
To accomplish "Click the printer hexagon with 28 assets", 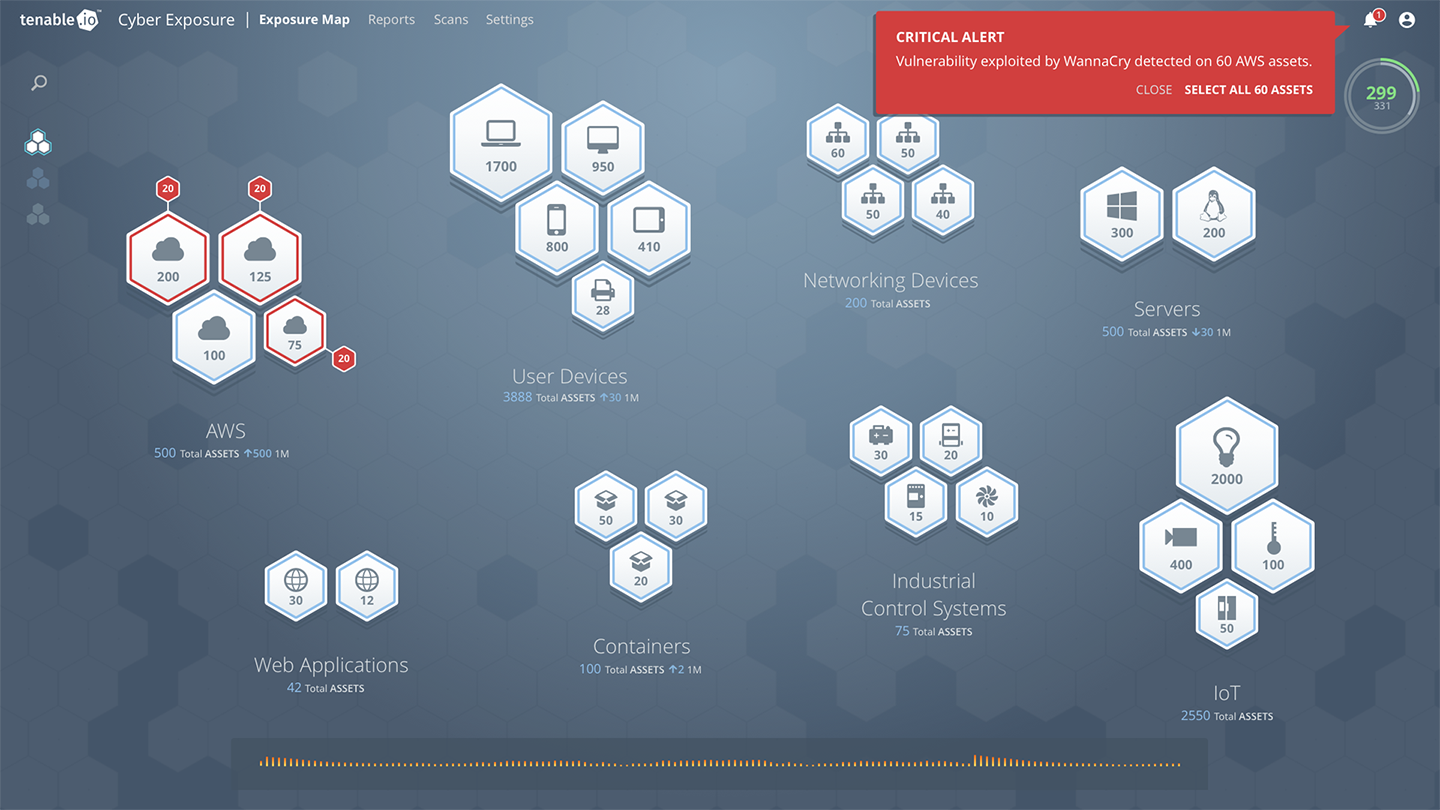I will 602,297.
